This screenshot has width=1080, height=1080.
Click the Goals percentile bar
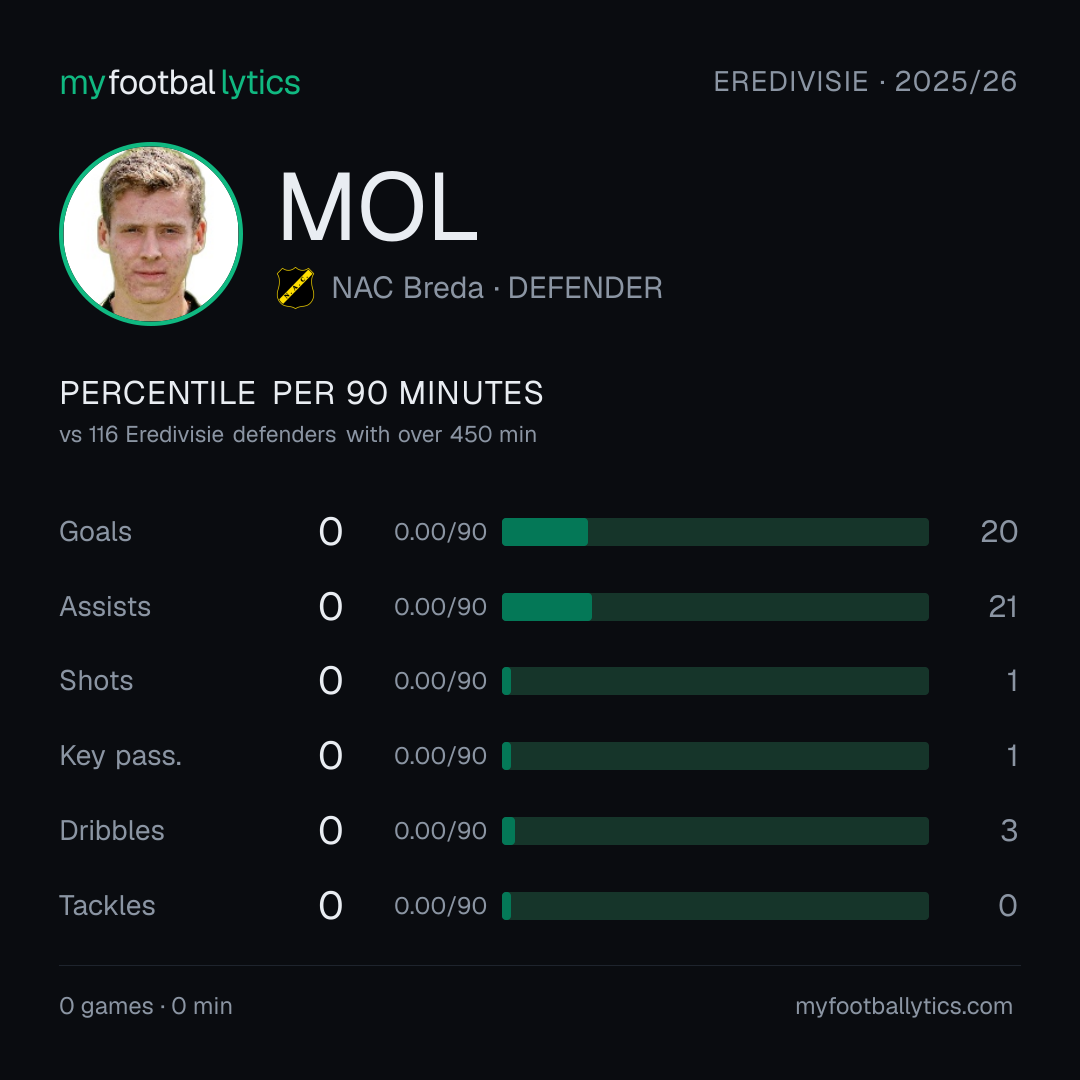pos(715,532)
